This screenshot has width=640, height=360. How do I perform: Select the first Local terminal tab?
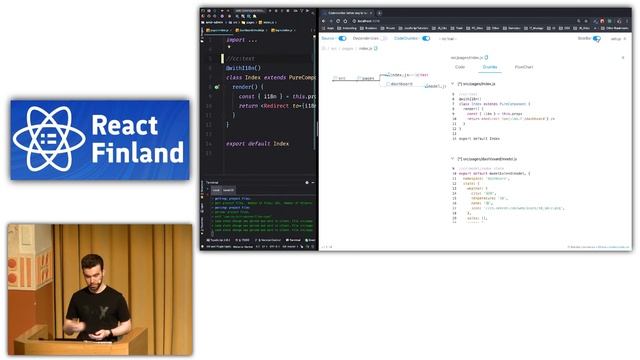[x=216, y=190]
